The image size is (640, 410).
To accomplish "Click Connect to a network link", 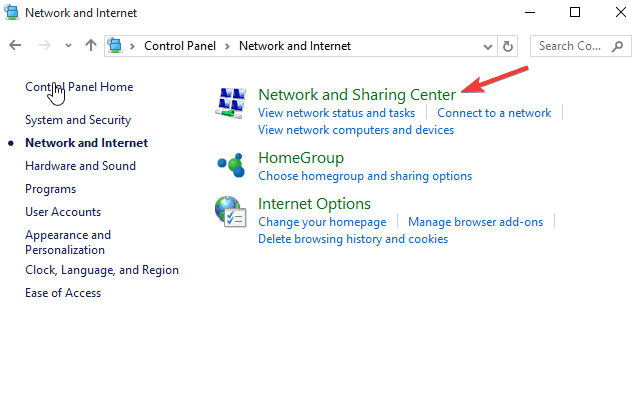I will click(x=494, y=113).
